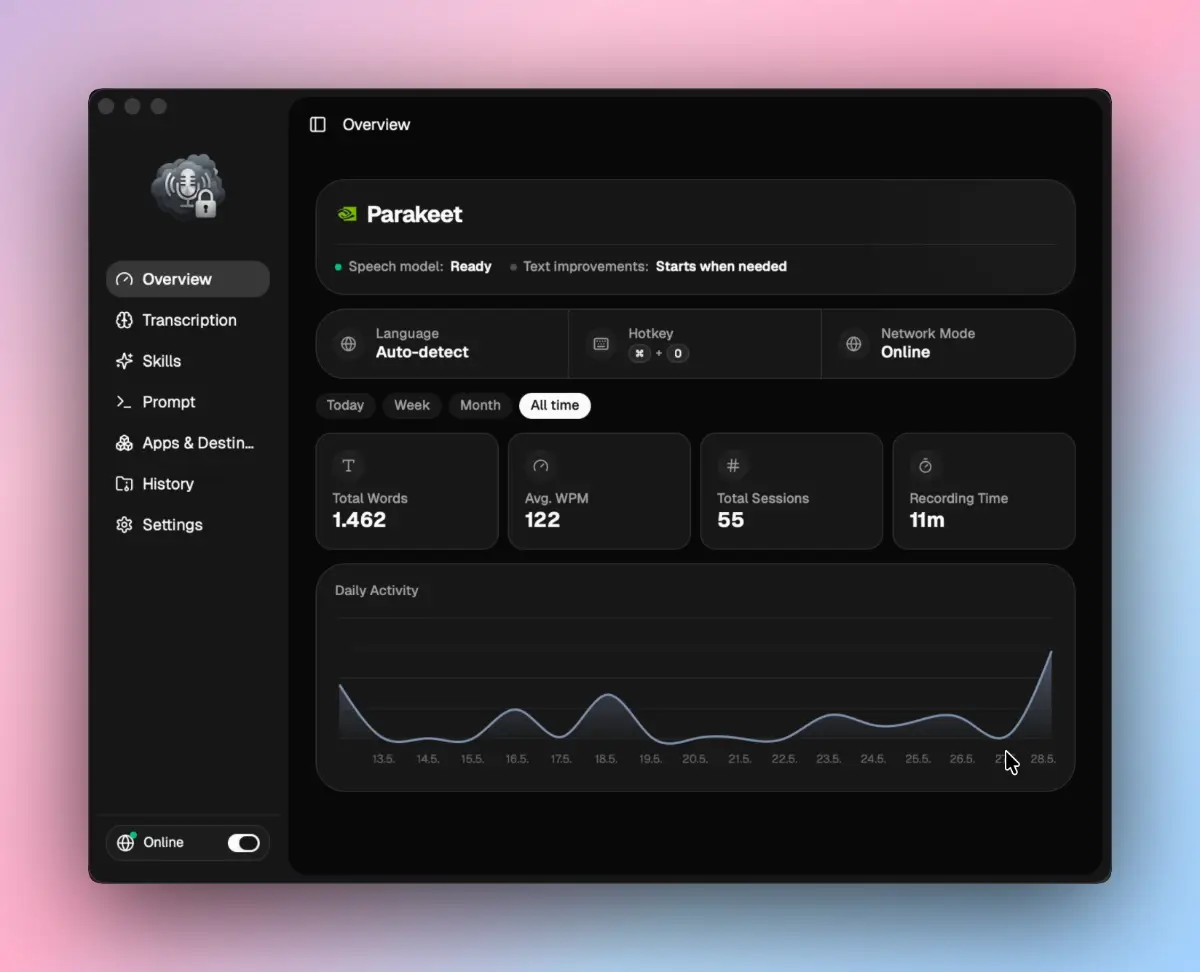Select the Week time filter
Image resolution: width=1200 pixels, height=972 pixels.
point(412,405)
